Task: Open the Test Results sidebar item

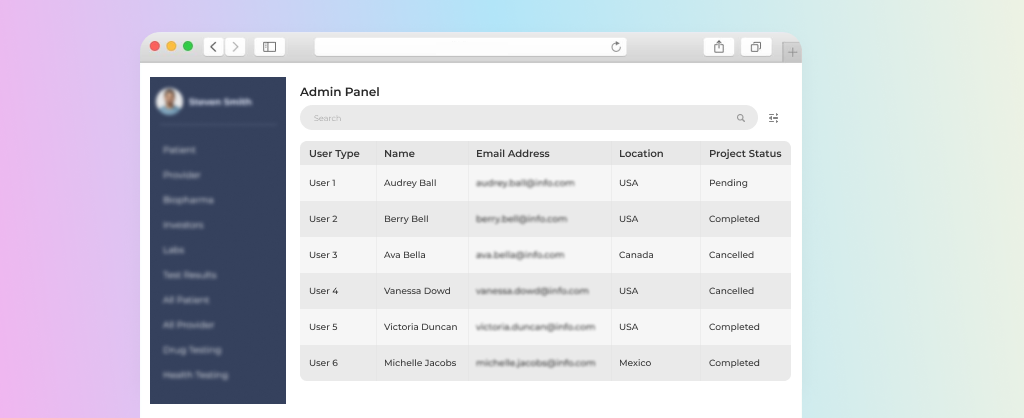Action: tap(189, 275)
